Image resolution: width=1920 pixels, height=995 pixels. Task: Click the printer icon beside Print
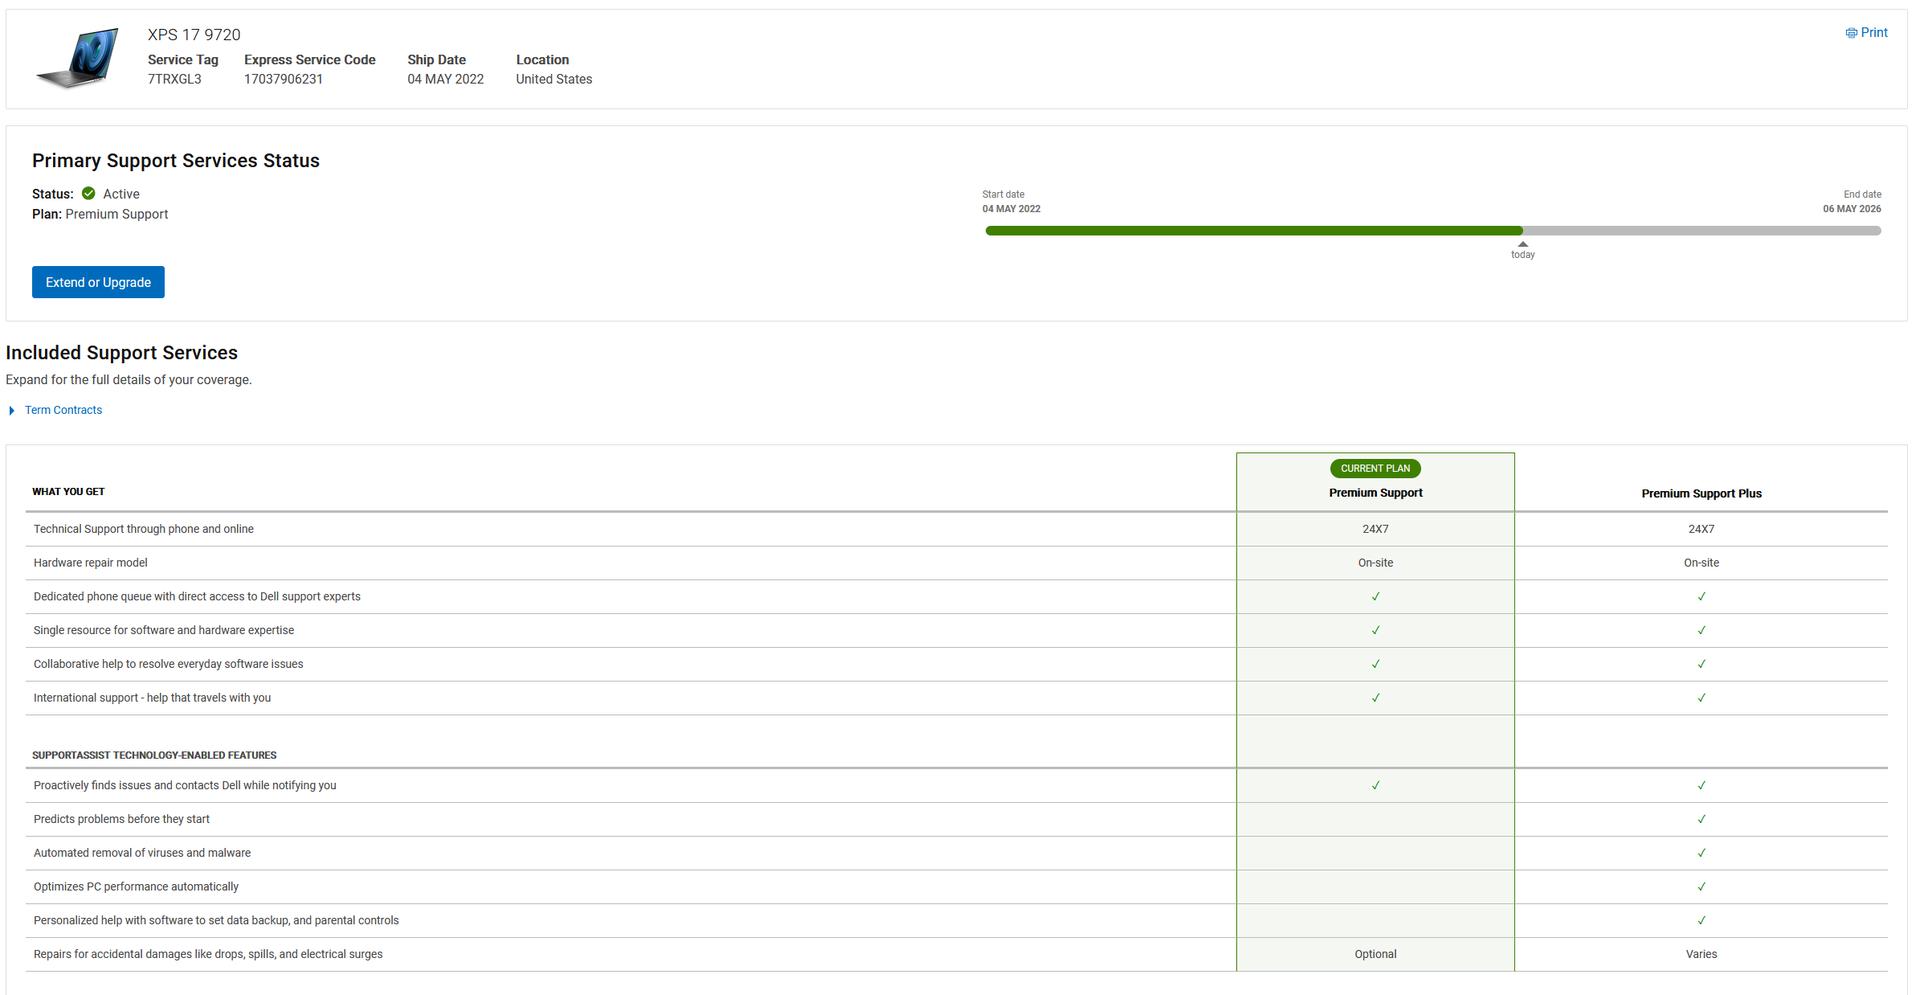pyautogui.click(x=1851, y=33)
